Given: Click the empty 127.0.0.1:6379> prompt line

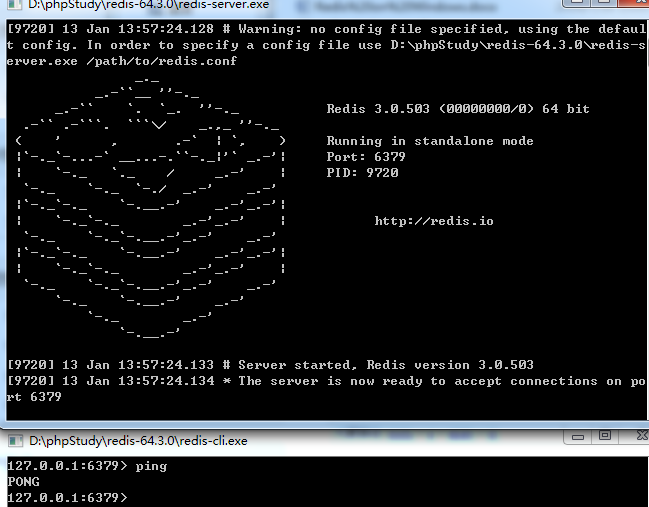Looking at the screenshot, I should coord(67,497).
